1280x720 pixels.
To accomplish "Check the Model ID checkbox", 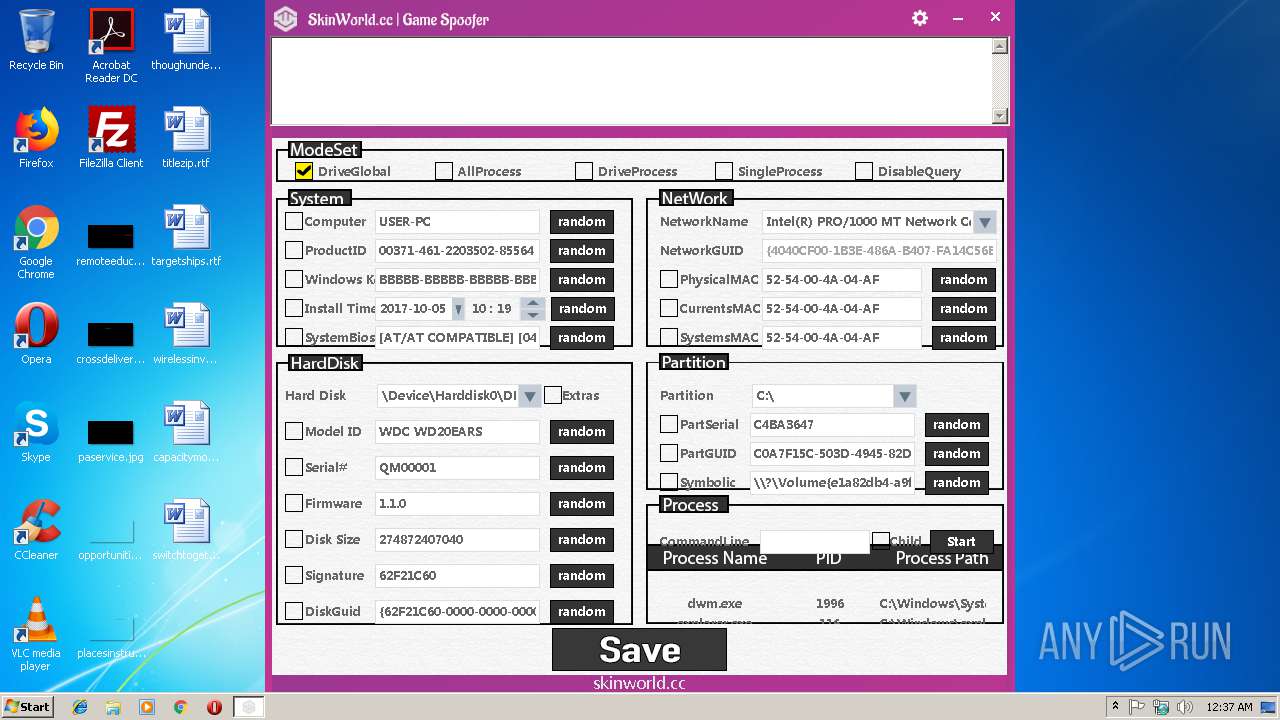I will (x=294, y=431).
